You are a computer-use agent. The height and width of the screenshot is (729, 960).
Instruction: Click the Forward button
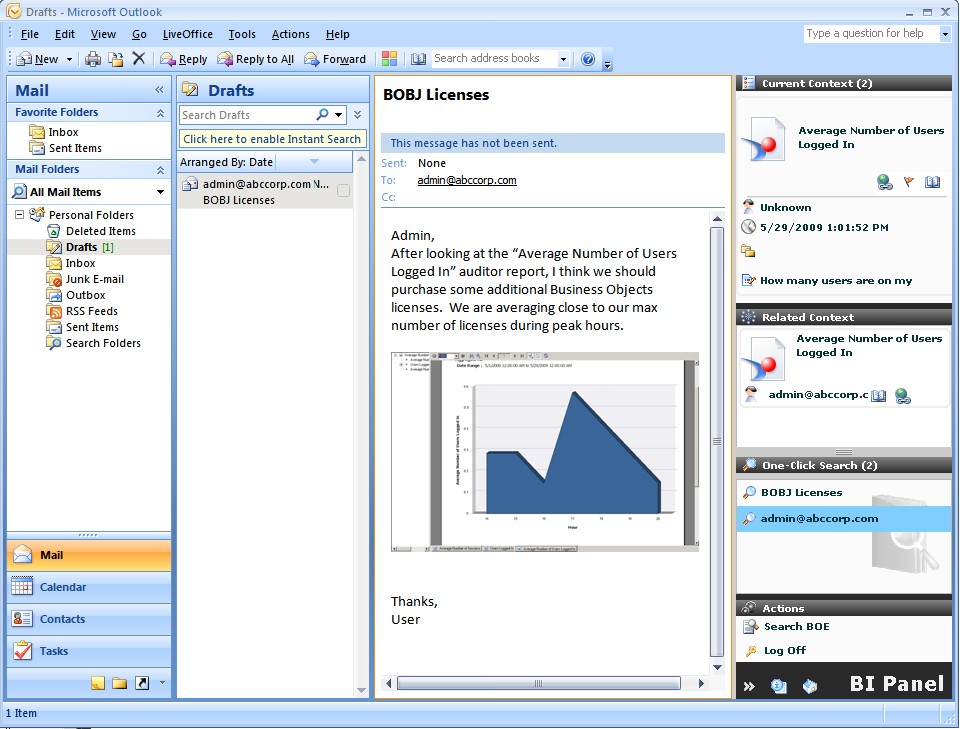point(335,59)
